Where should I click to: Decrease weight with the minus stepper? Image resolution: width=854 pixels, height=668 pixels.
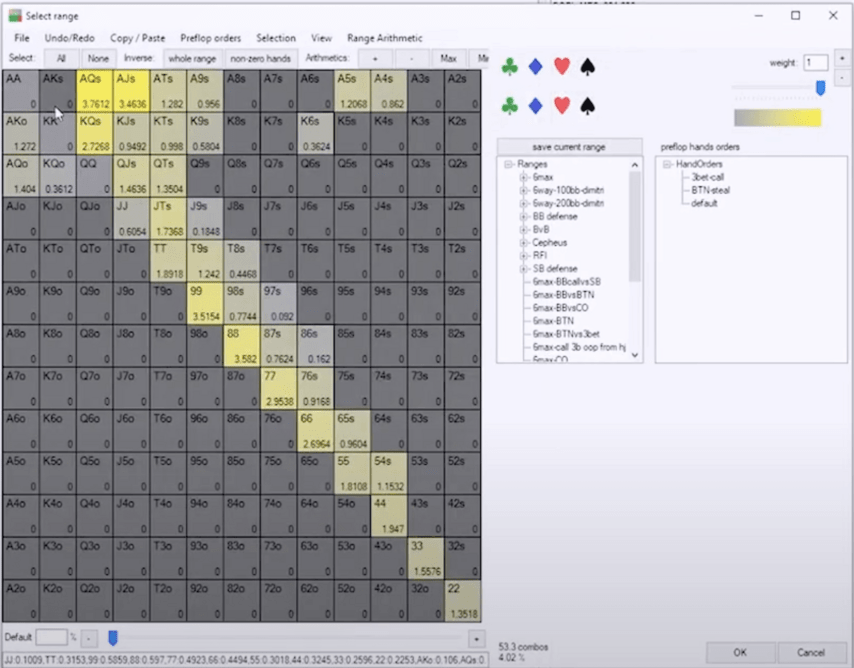842,78
